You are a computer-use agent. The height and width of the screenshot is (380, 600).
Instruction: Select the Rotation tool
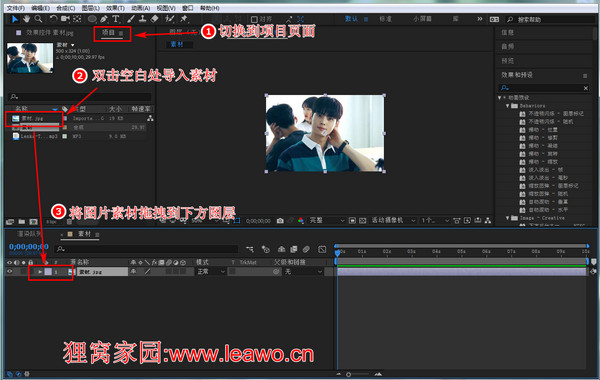[x=53, y=19]
